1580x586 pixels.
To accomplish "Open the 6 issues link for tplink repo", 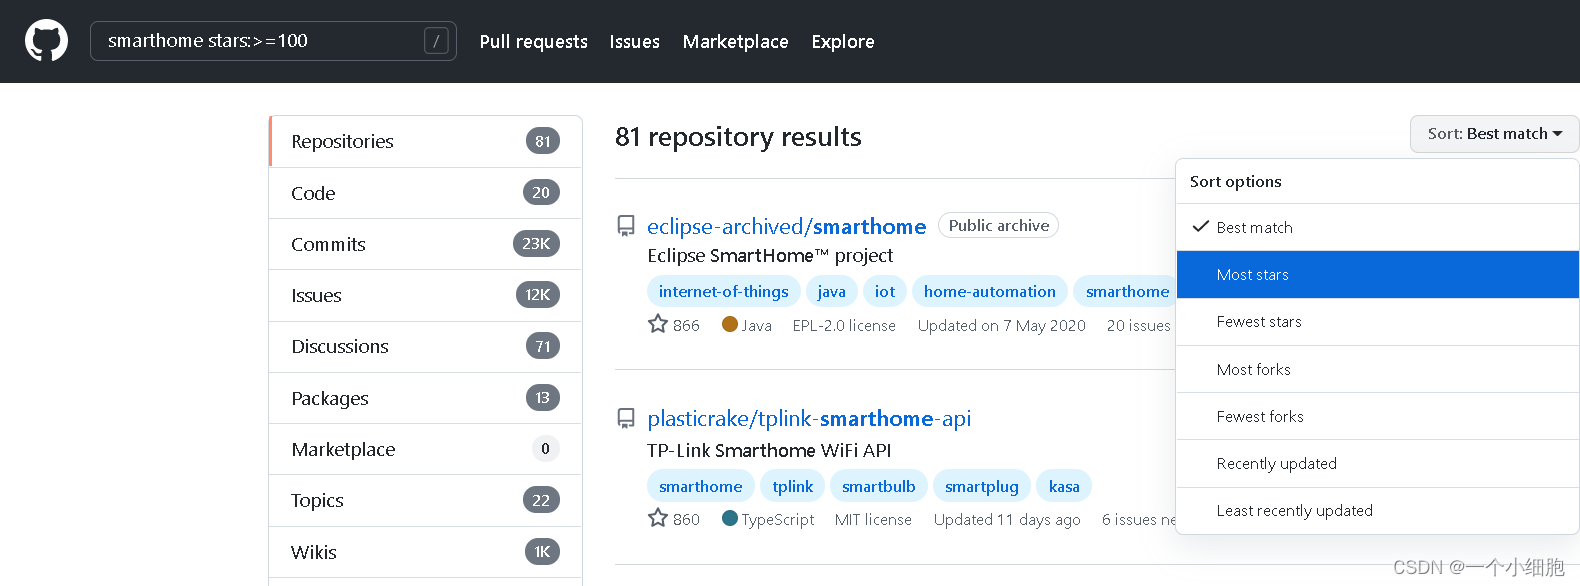I will pos(1138,519).
